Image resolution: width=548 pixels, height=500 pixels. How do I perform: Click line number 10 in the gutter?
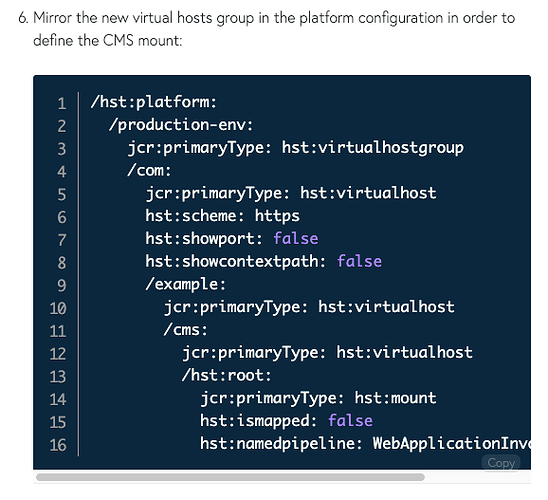point(58,309)
